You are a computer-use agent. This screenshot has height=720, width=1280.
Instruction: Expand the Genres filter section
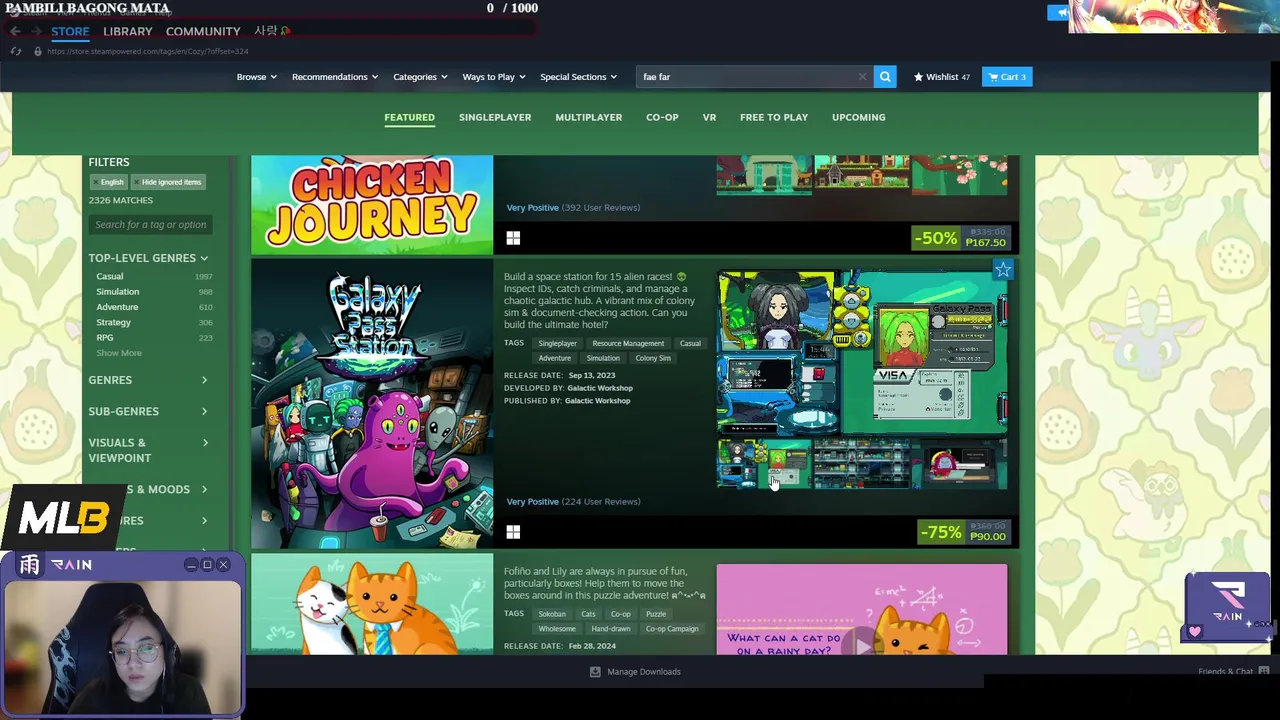point(148,380)
